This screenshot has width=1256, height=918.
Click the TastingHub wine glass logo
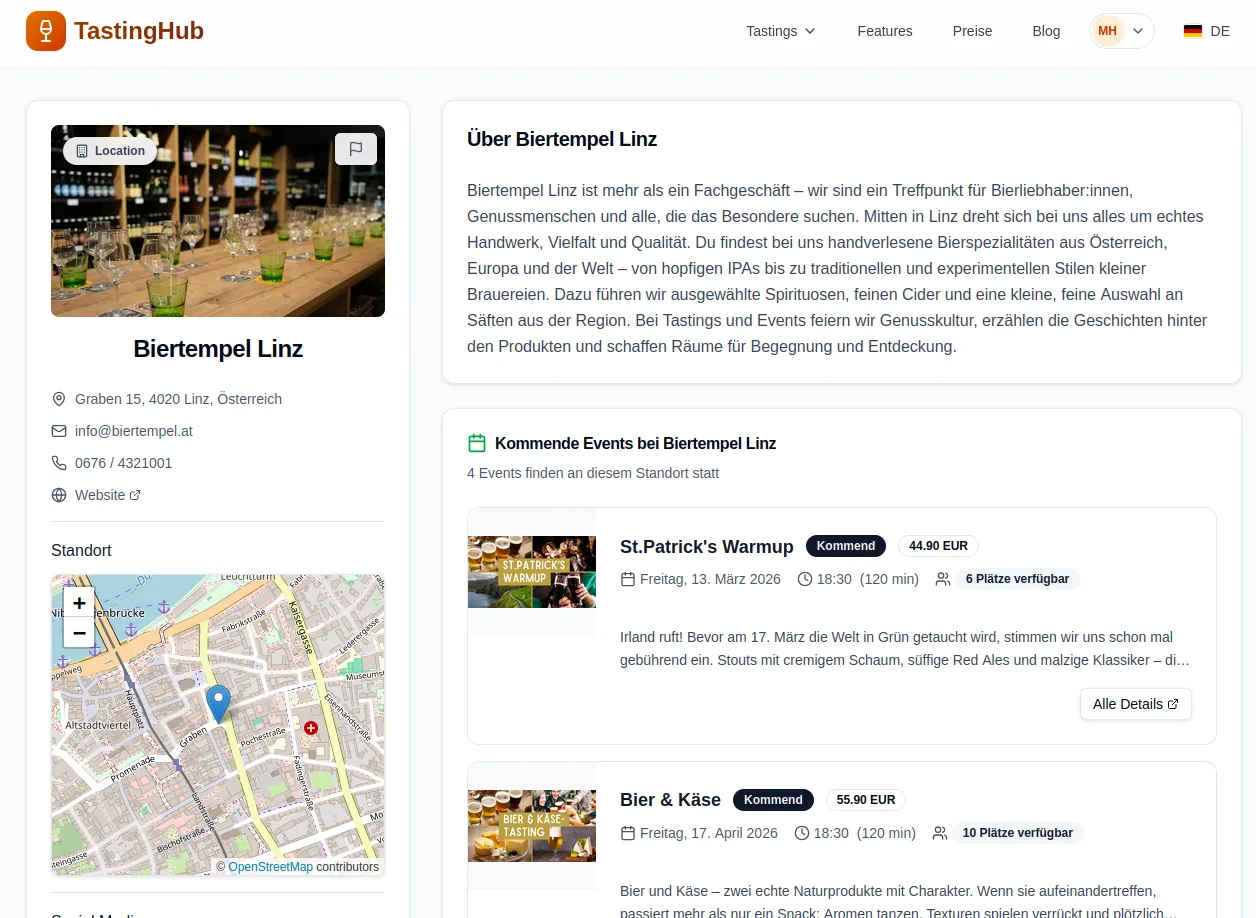coord(46,31)
